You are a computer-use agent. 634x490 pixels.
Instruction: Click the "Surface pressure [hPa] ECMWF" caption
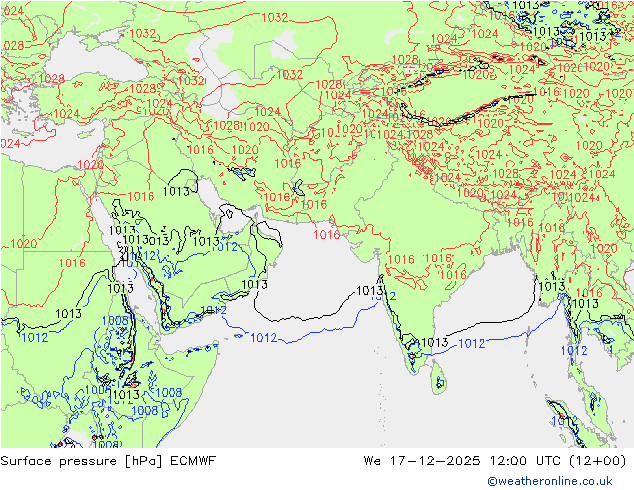[x=108, y=461]
